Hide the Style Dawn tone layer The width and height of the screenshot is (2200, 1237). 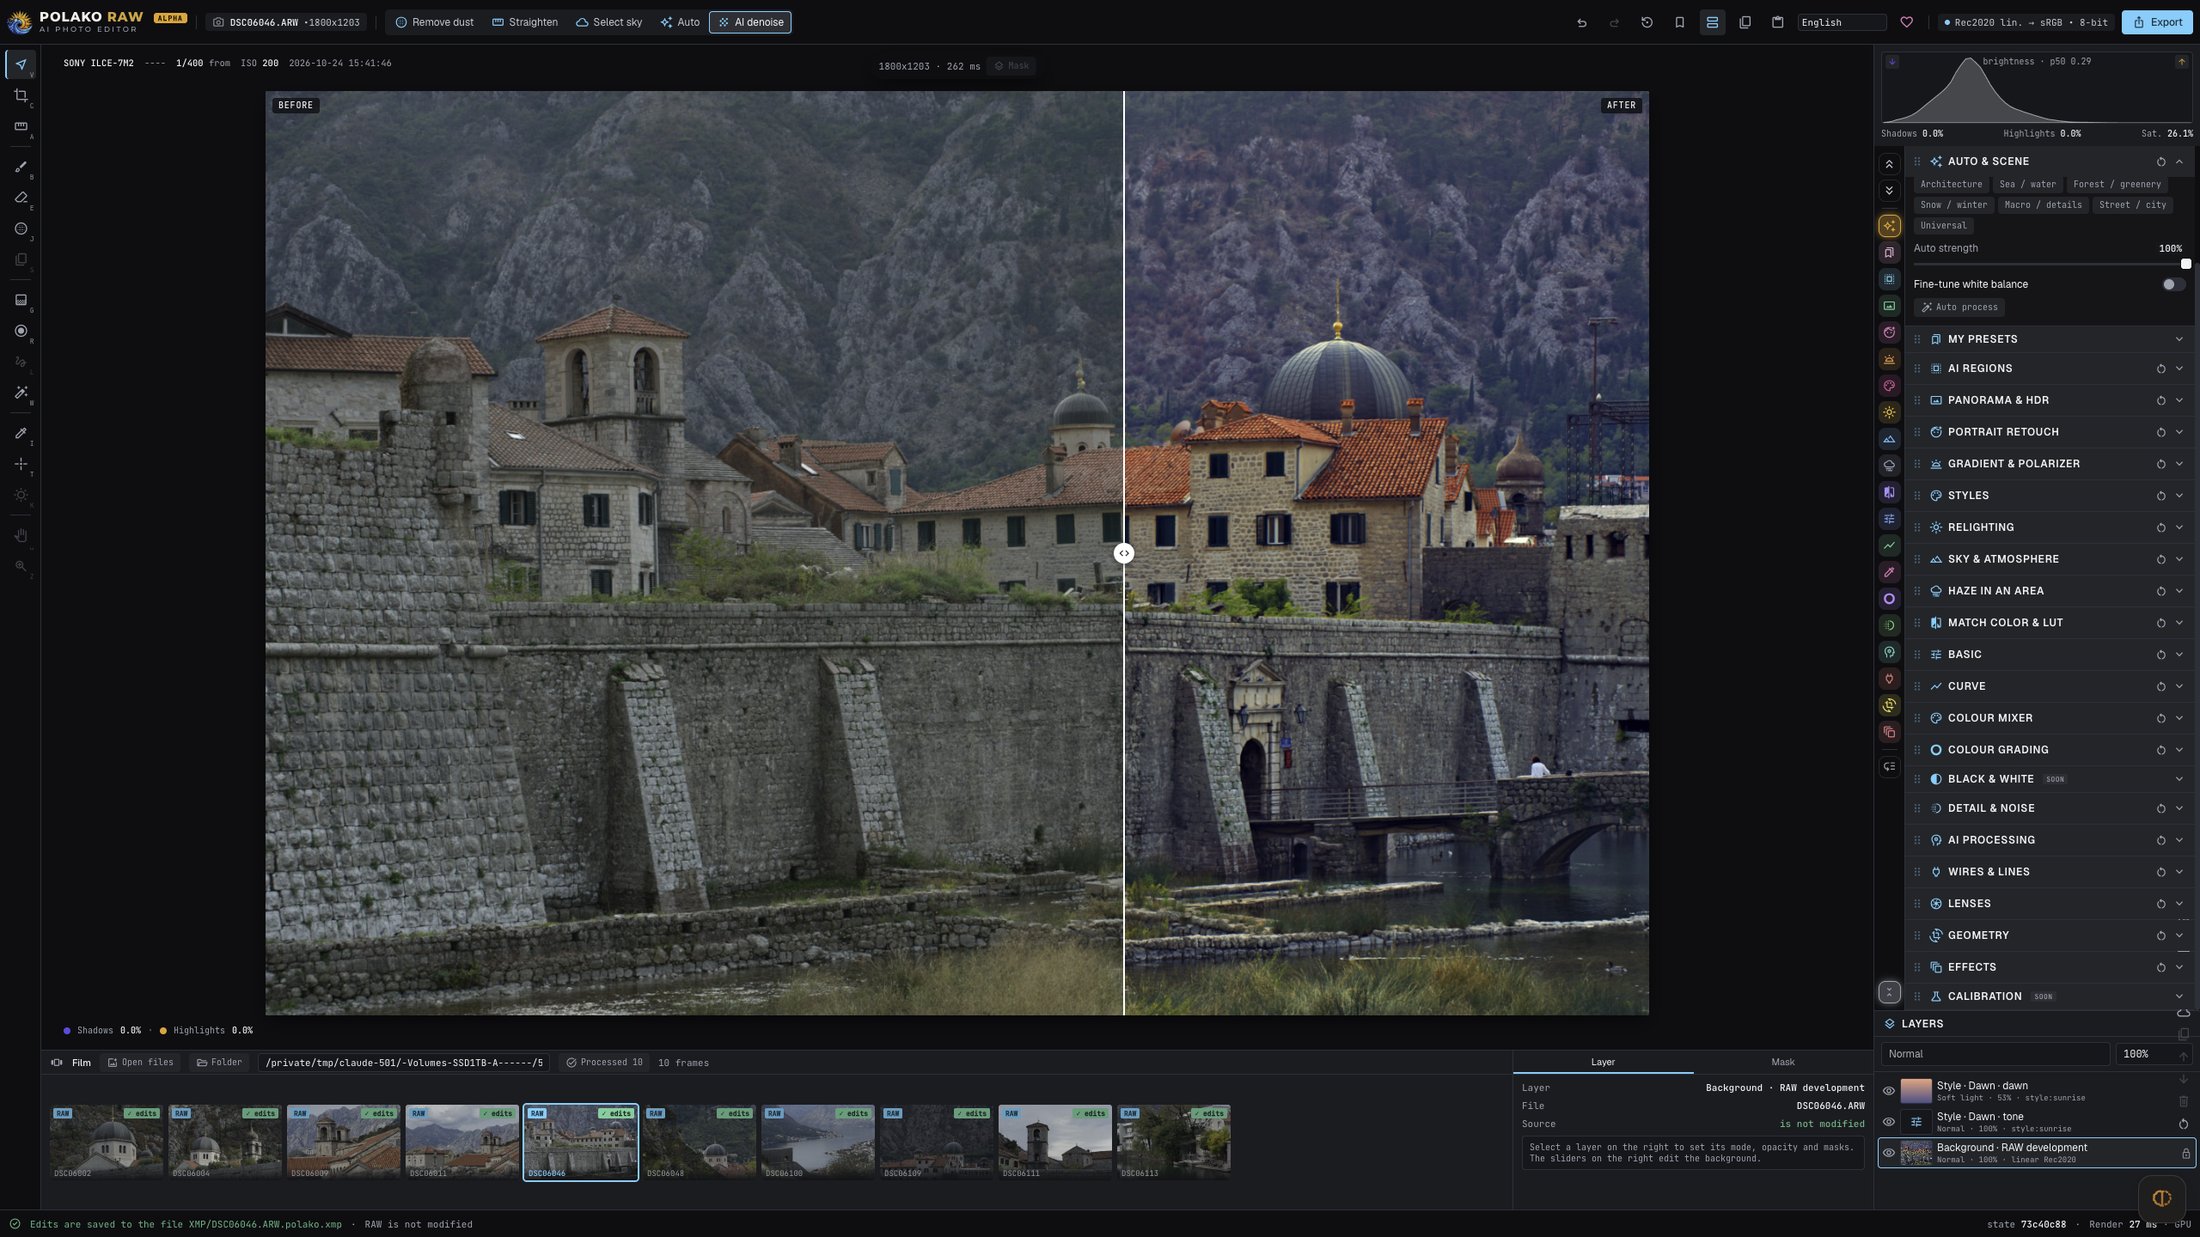coord(1889,1122)
